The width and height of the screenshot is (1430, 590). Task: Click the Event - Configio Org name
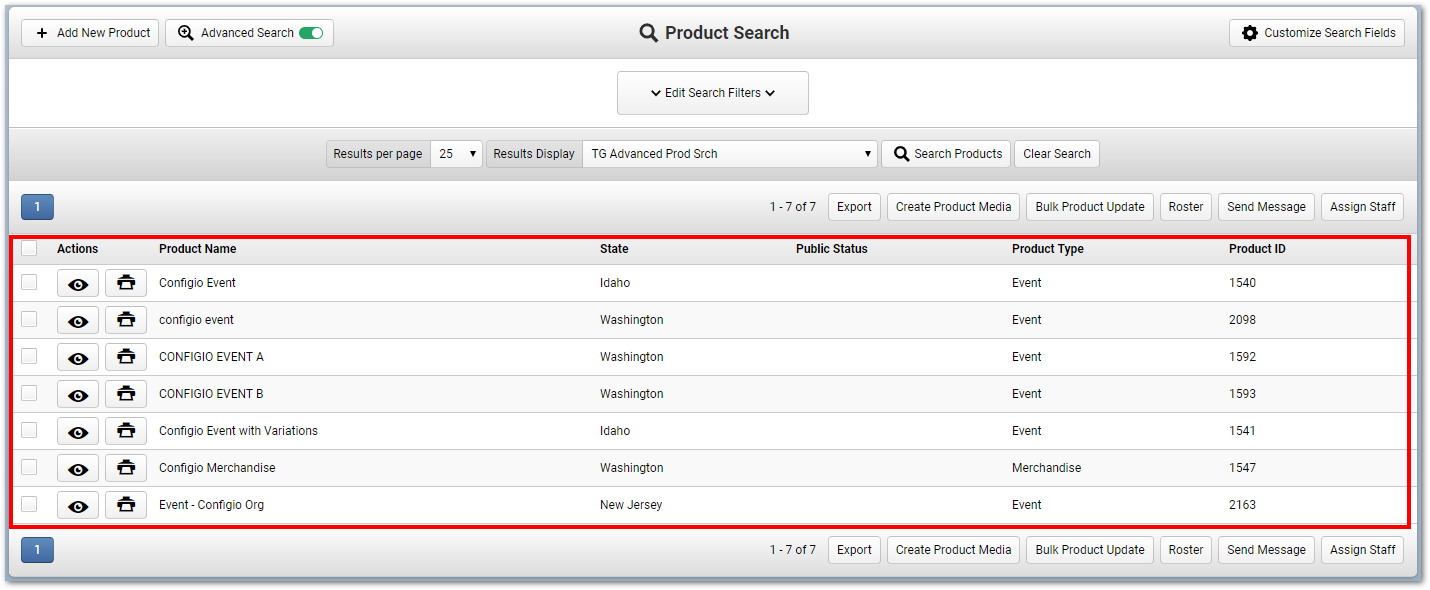(x=211, y=505)
